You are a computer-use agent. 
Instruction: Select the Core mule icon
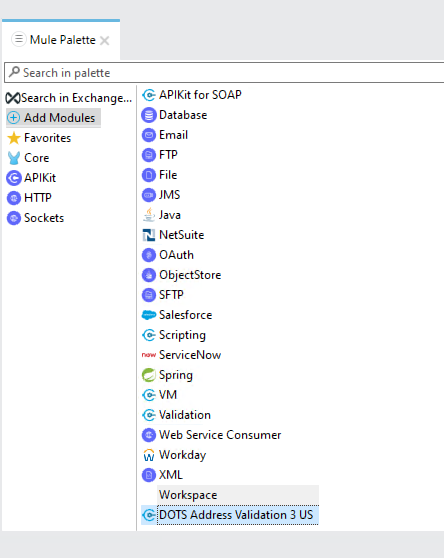pos(14,158)
